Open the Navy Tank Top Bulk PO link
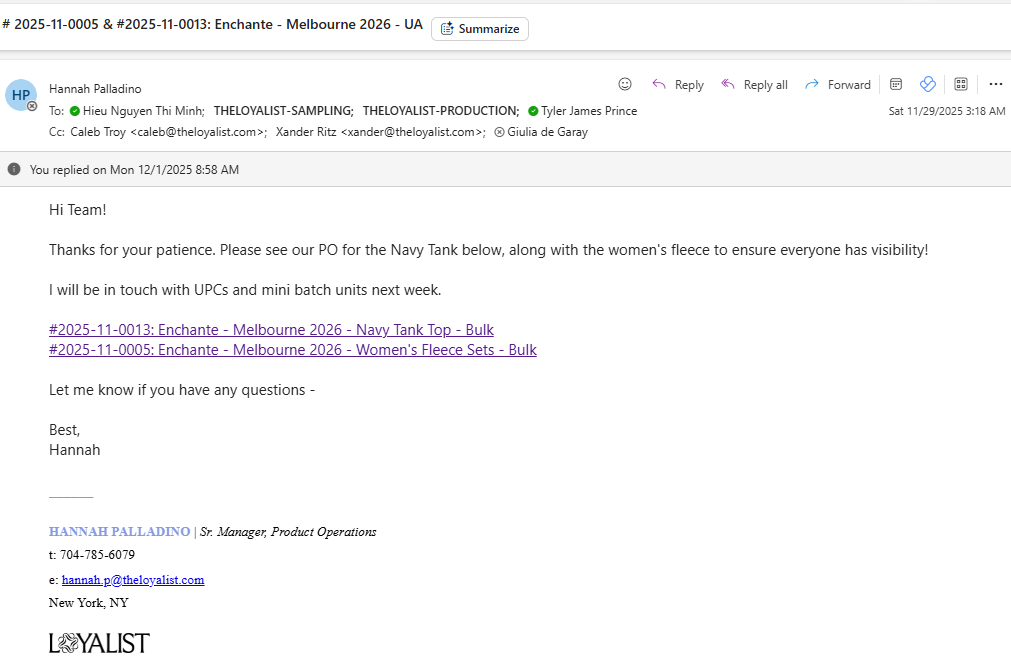Screen dimensions: 1011x661 point(271,330)
